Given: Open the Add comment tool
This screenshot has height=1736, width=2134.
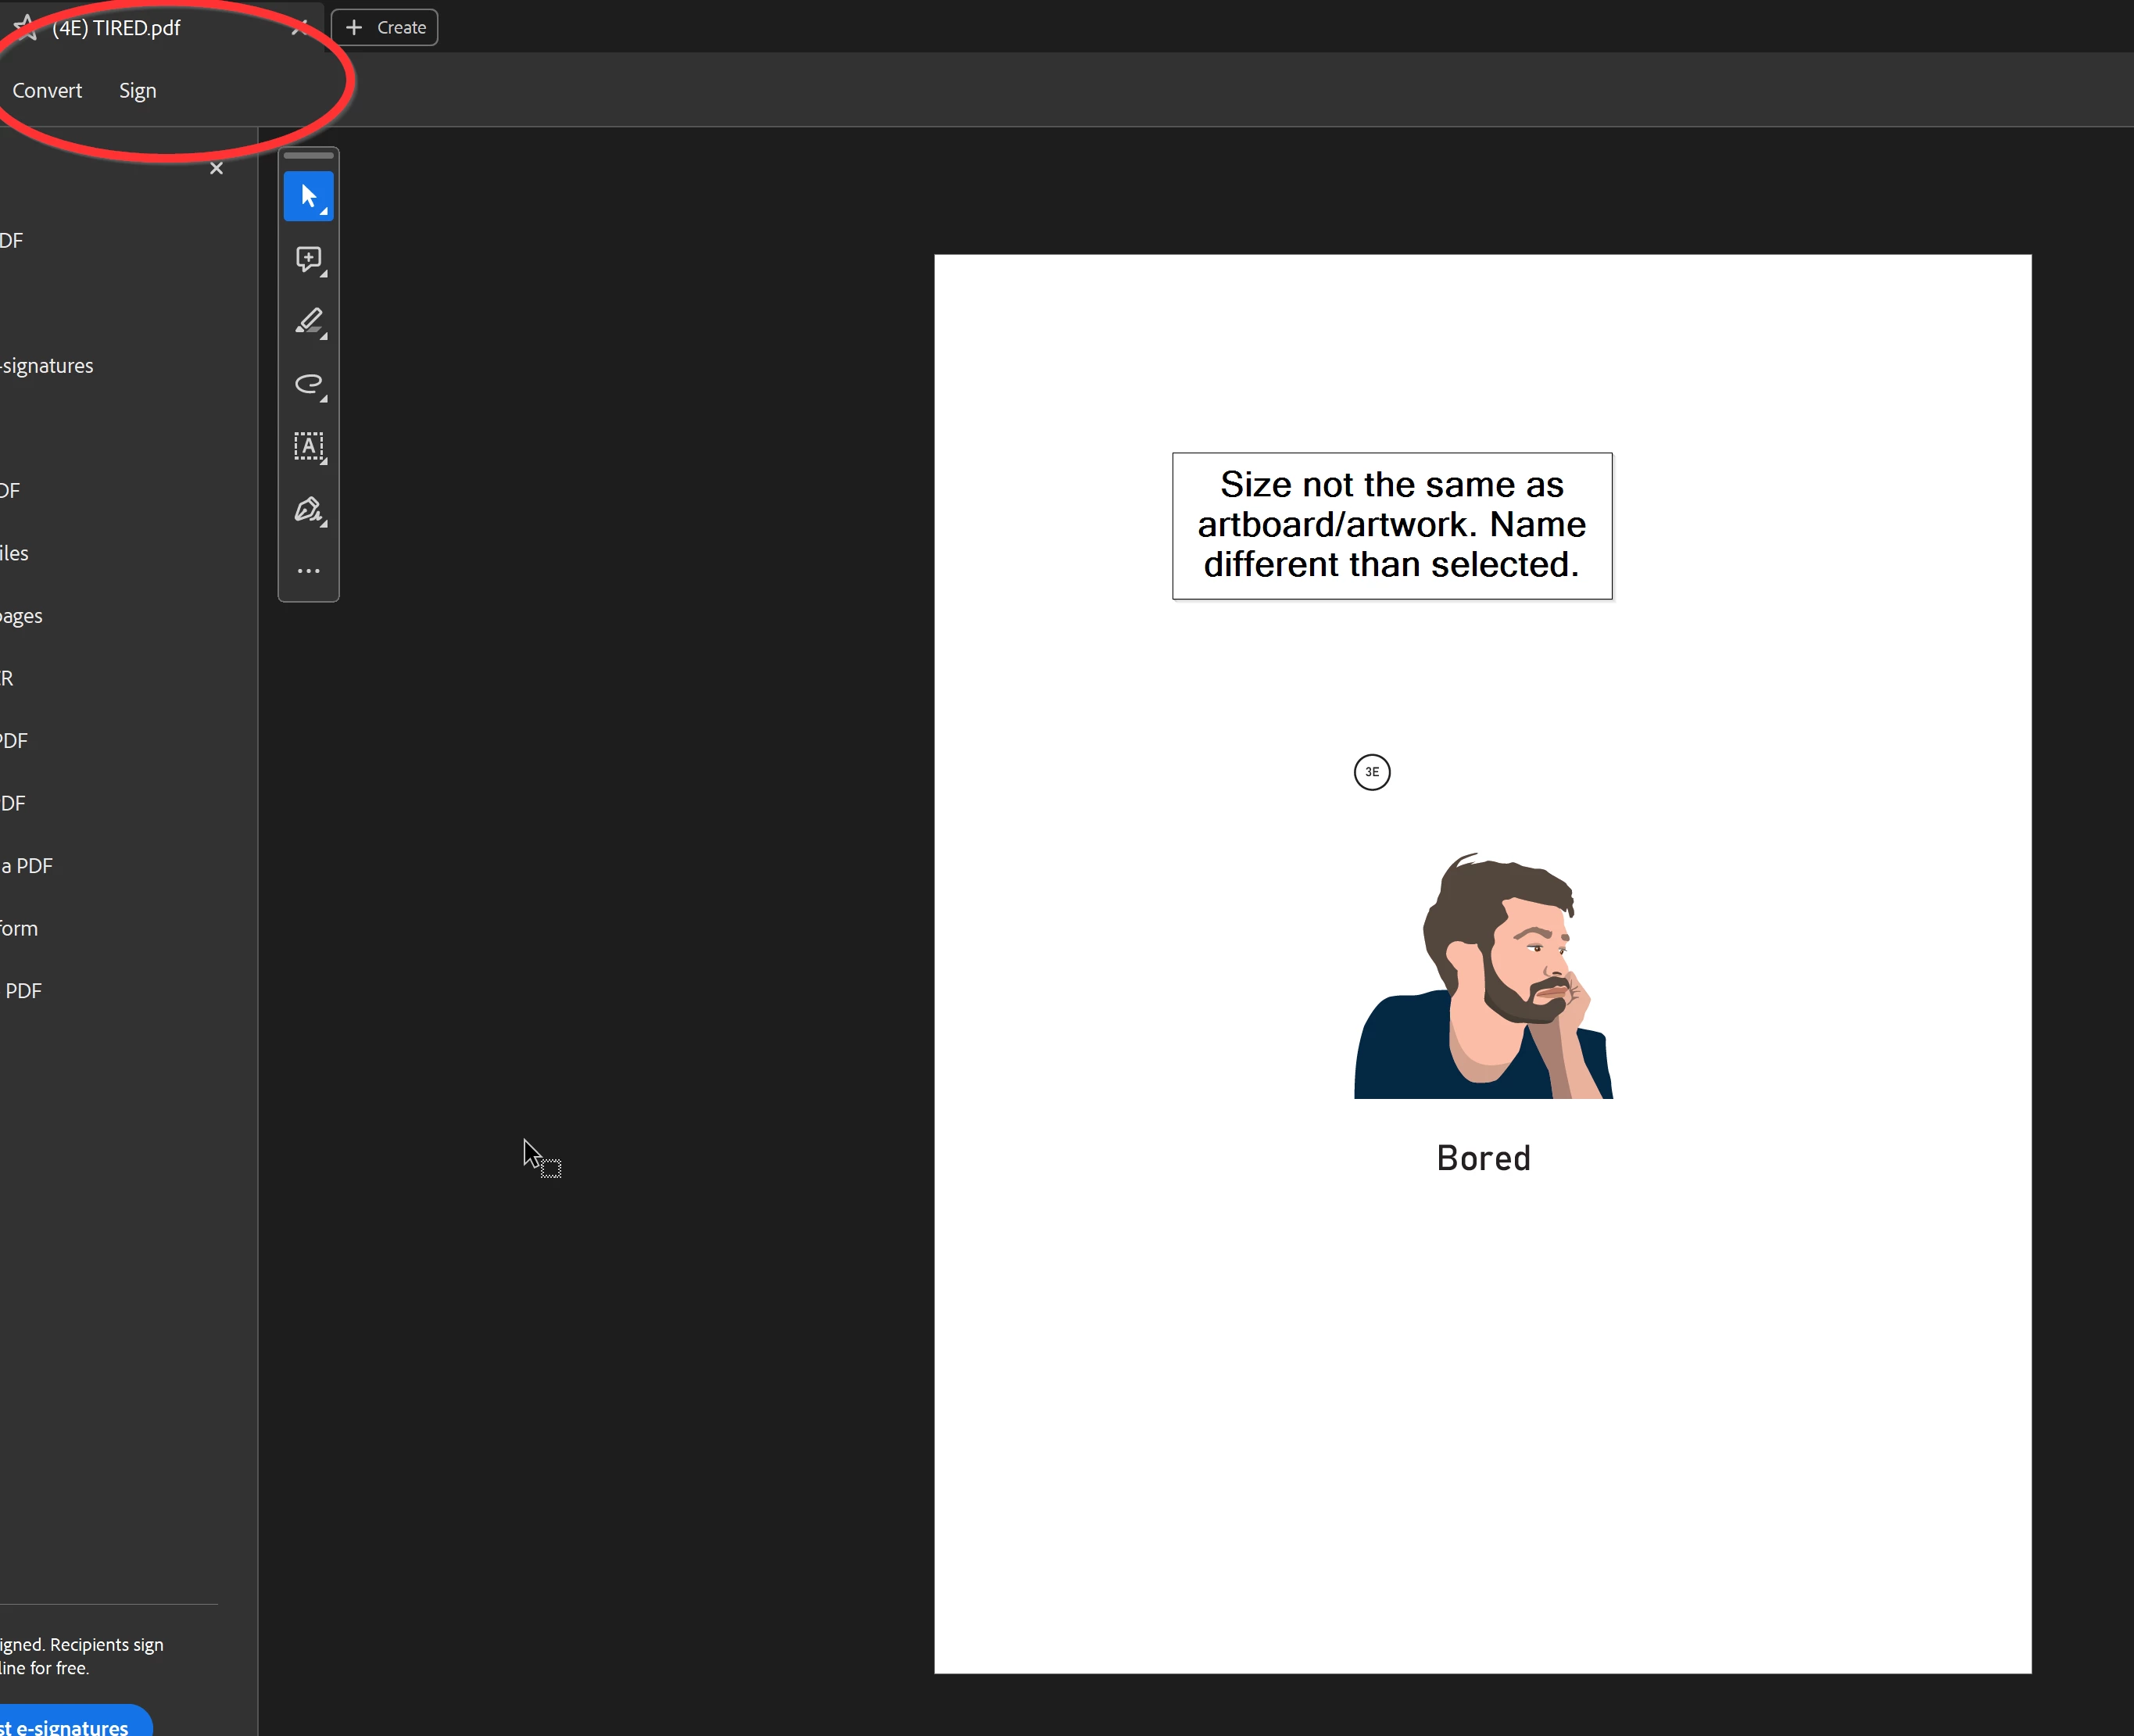Looking at the screenshot, I should point(308,259).
